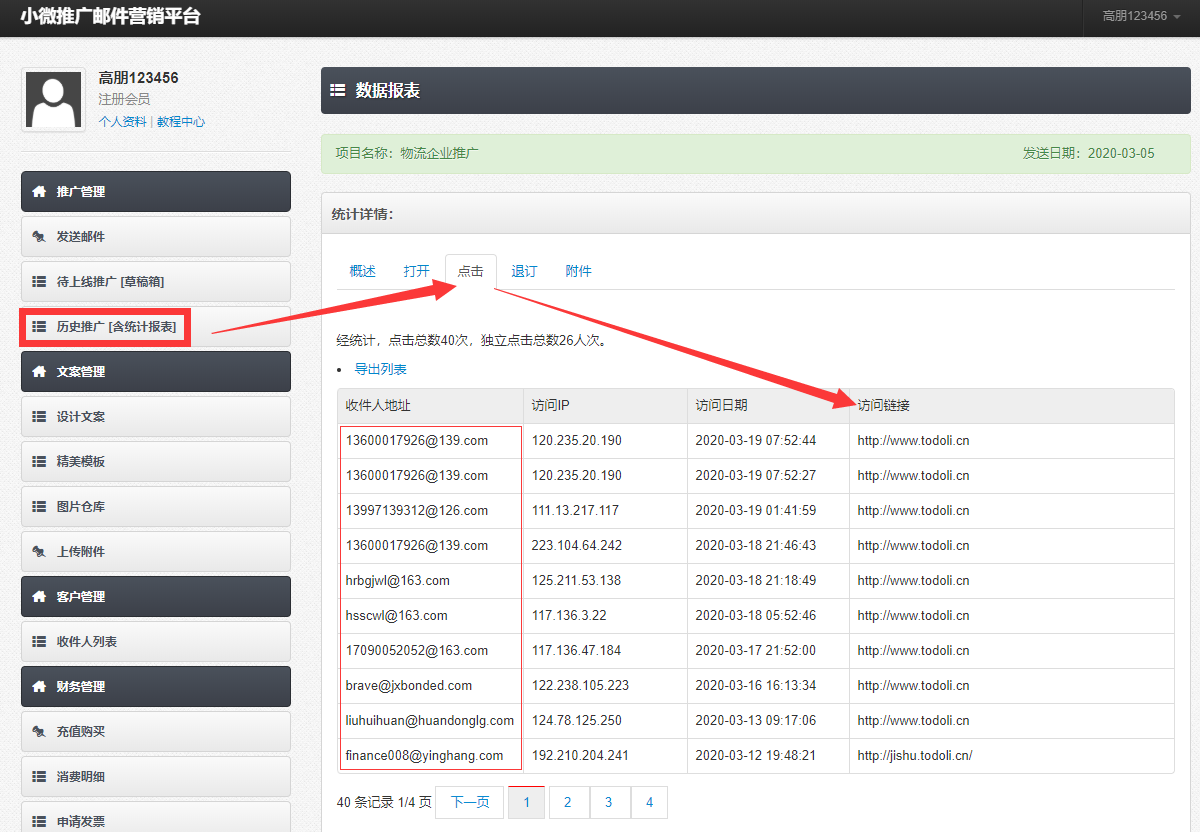Go to 上传附件 menu item
Screen dimensions: 1200x832
[156, 552]
